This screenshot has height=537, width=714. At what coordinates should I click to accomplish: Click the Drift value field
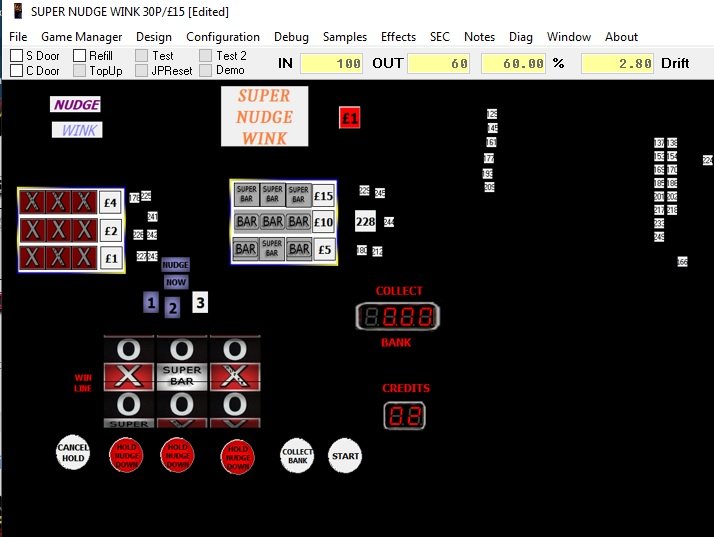(618, 63)
